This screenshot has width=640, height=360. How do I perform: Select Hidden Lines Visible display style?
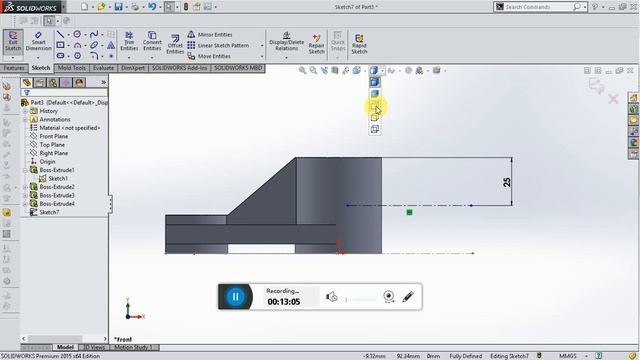coord(374,118)
